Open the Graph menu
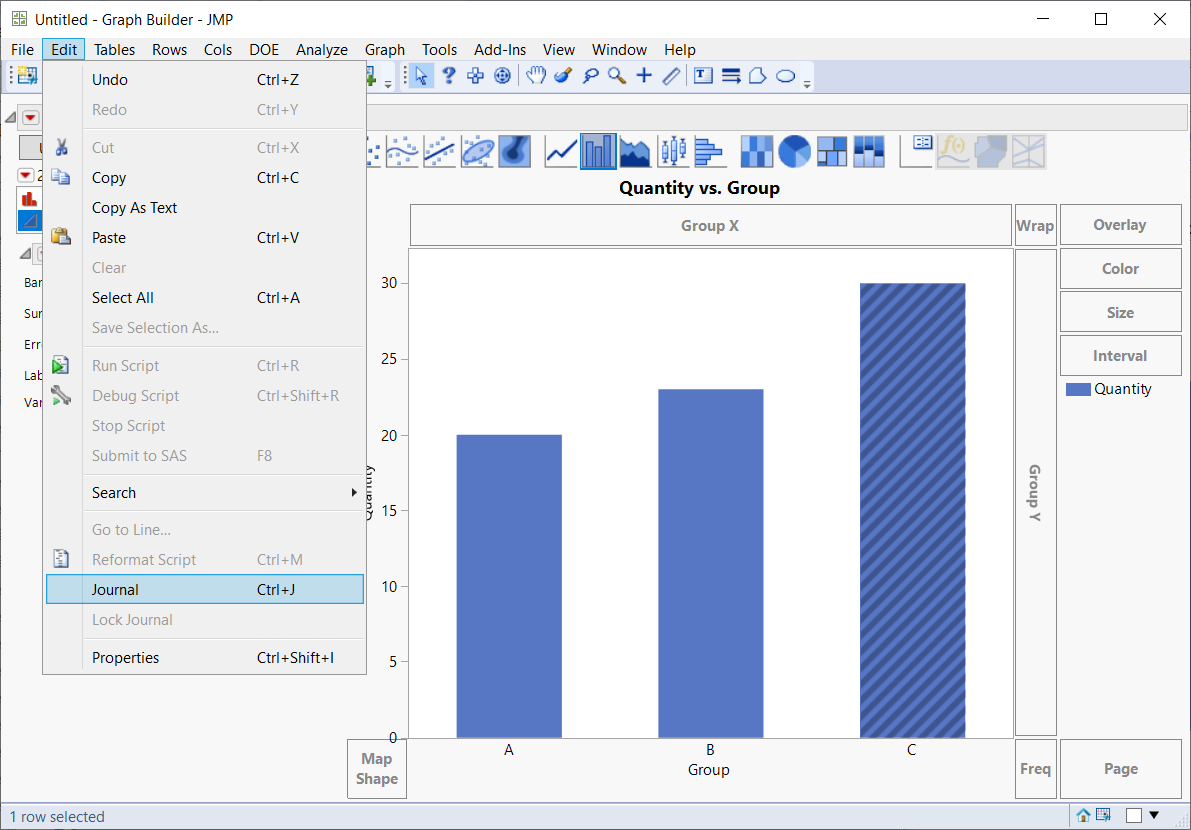Viewport: 1191px width, 830px height. [x=384, y=49]
